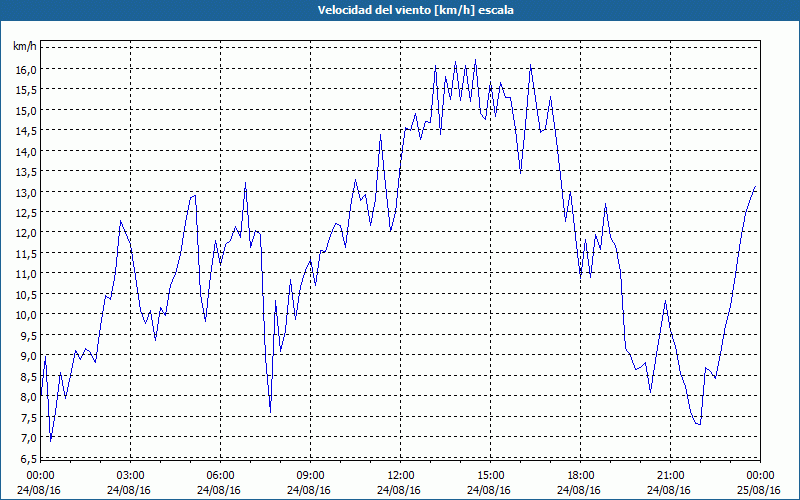The image size is (800, 500).
Task: Click the 03:00 time label
Action: (130, 476)
